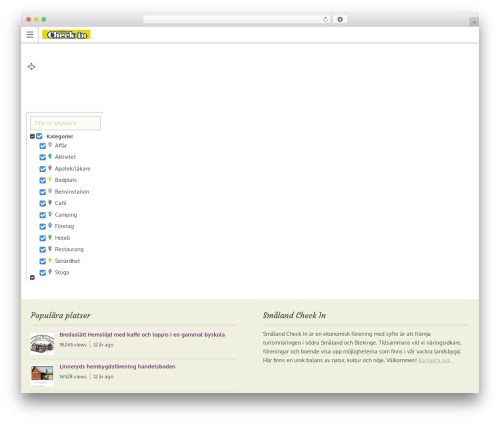The height and width of the screenshot is (423, 500).
Task: Uncheck the Restaurang checkbox
Action: coord(43,250)
